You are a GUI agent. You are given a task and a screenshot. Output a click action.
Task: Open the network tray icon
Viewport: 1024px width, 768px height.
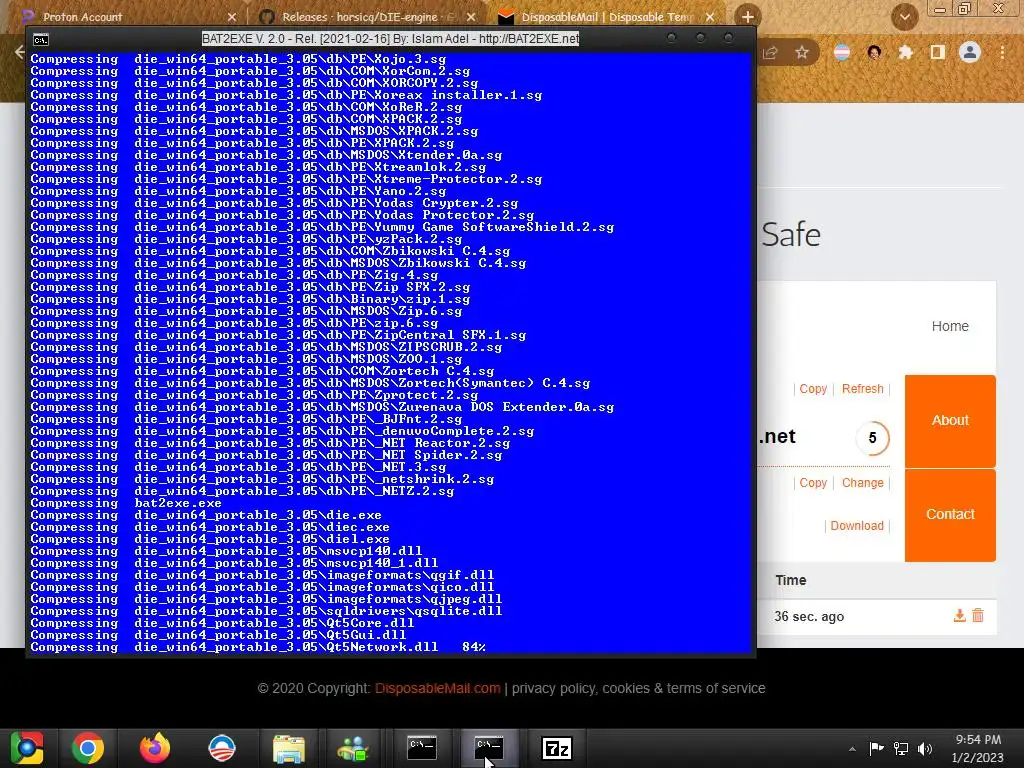click(901, 748)
